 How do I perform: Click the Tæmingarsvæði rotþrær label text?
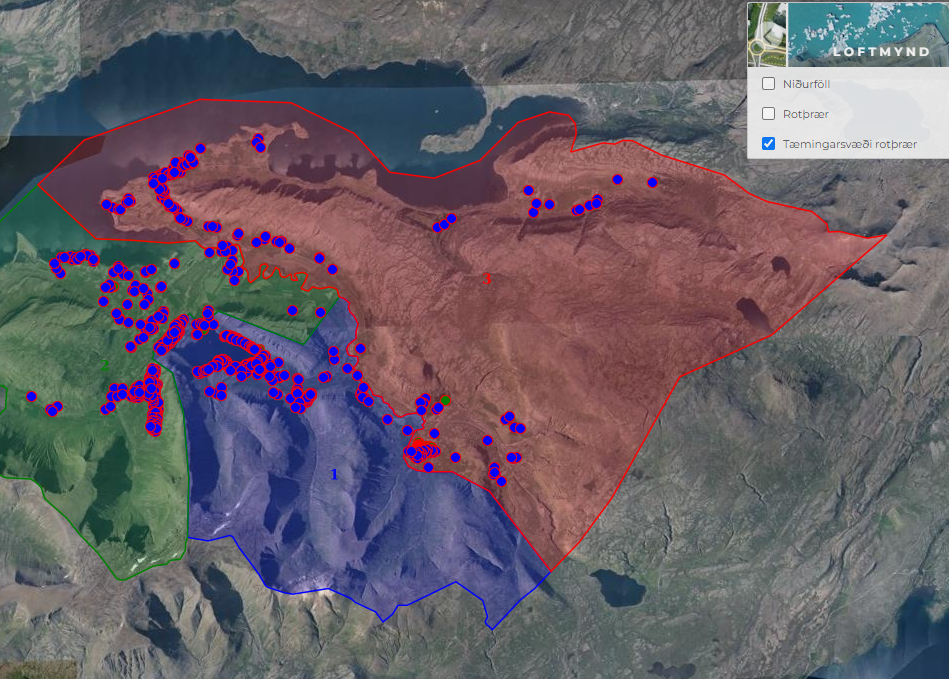point(850,144)
